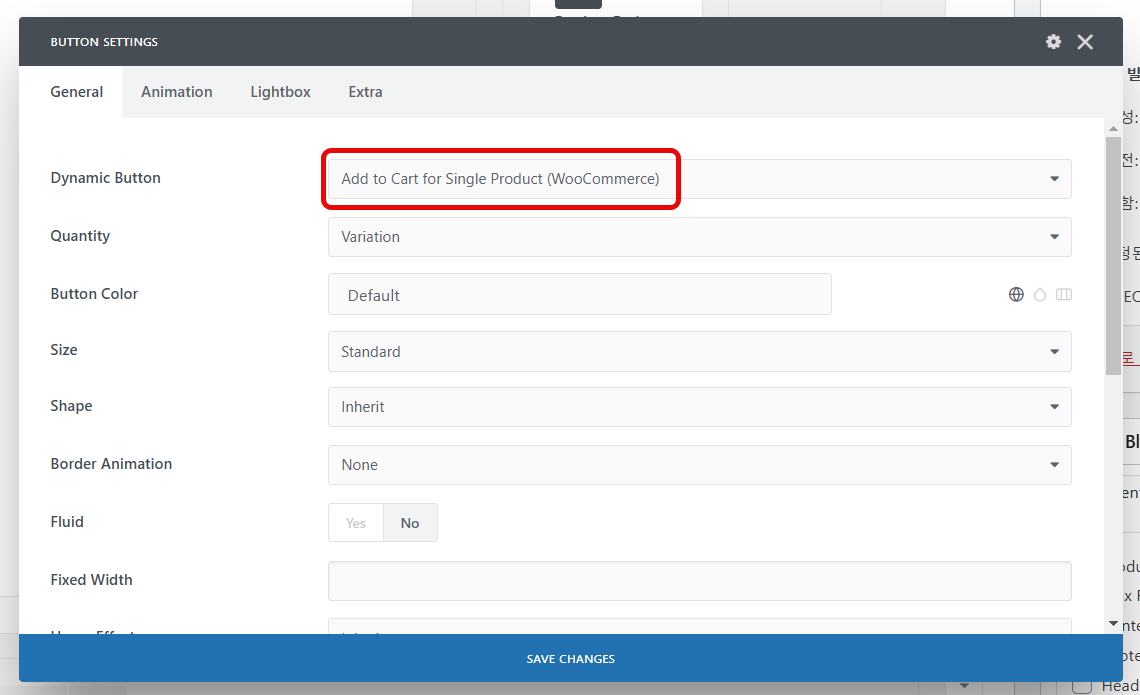Open the gear settings icon in header
Viewport: 1140px width, 695px height.
pos(1053,41)
